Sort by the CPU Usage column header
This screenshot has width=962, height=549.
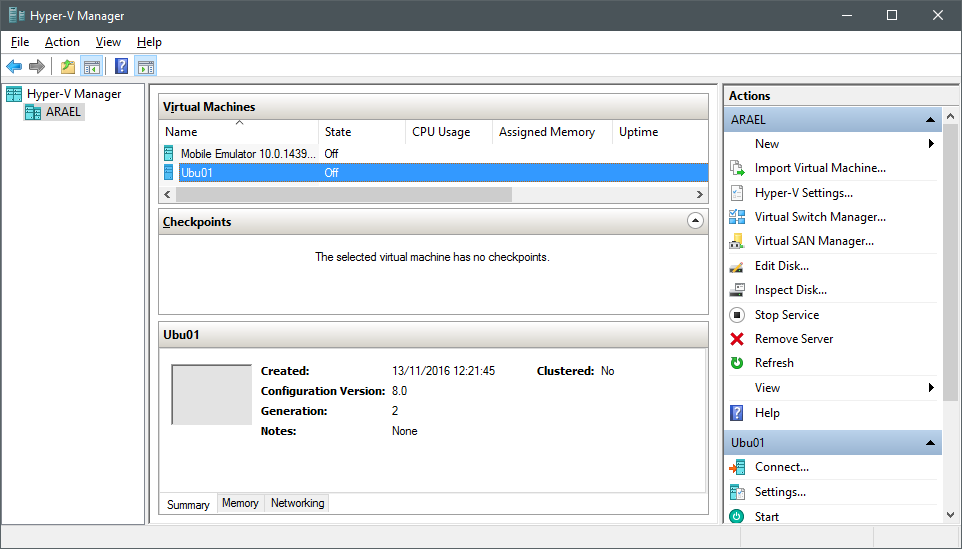(449, 132)
